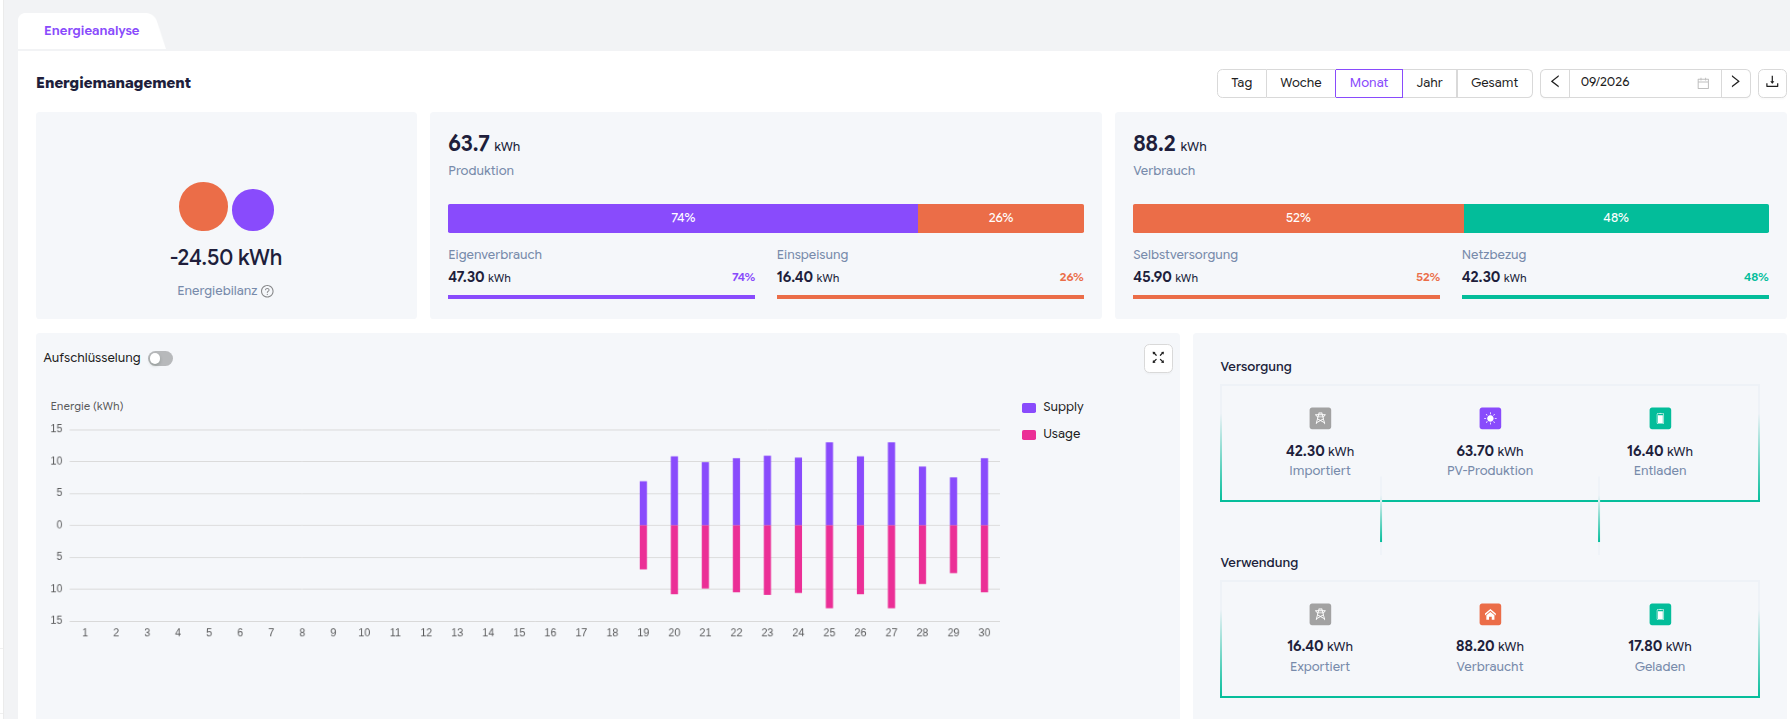Select the Monat period
The height and width of the screenshot is (719, 1790).
pyautogui.click(x=1368, y=83)
